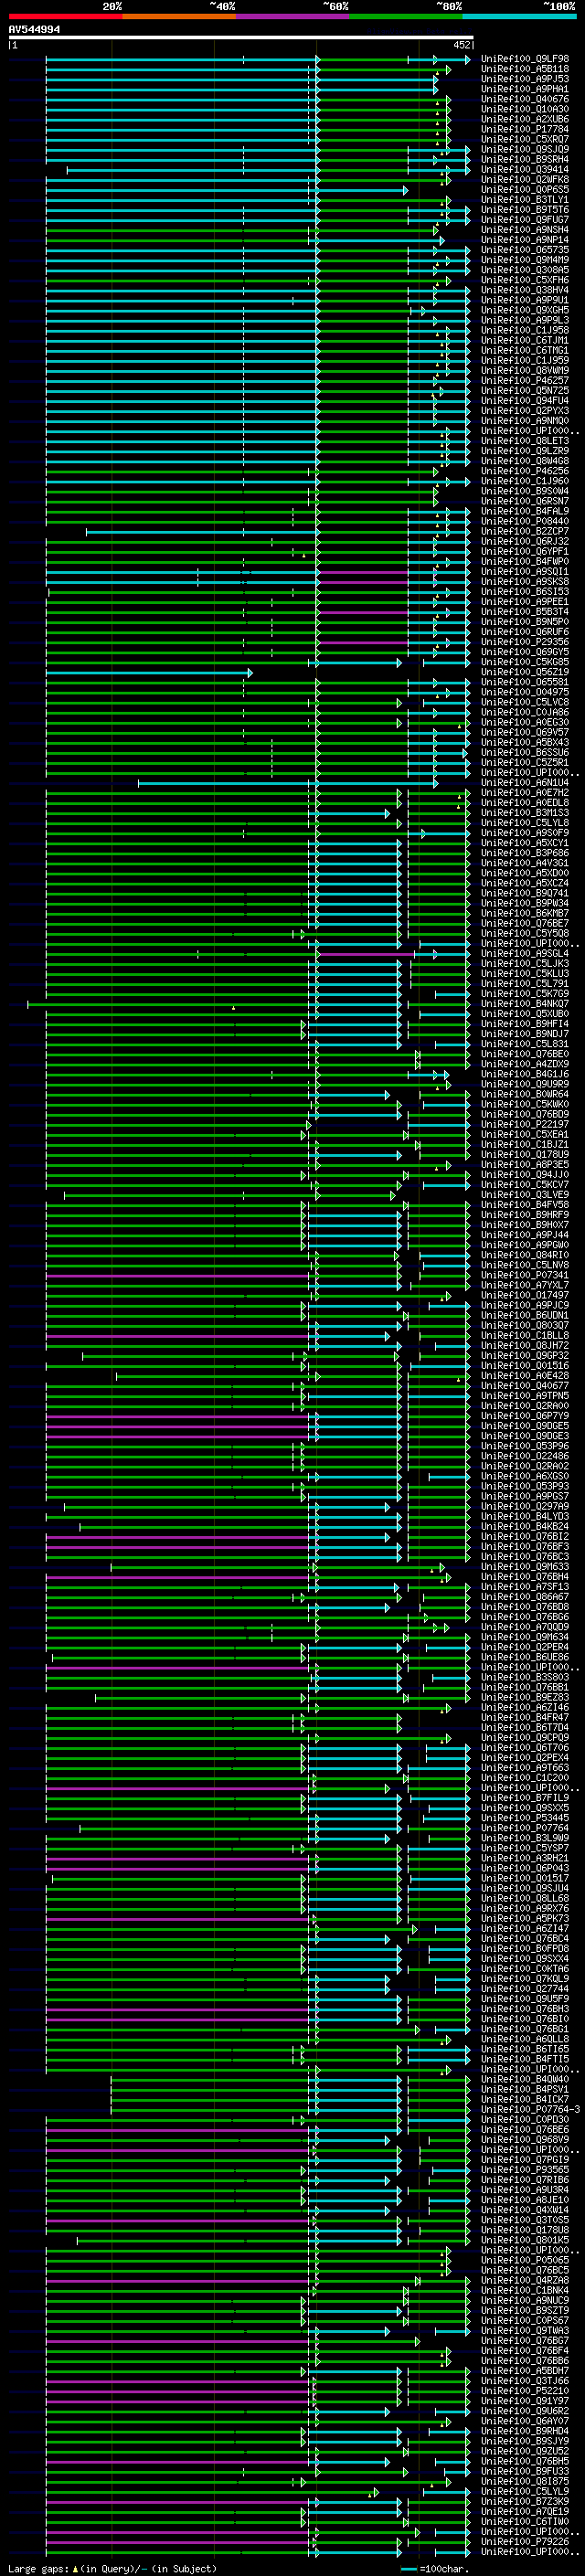Image resolution: width=585 pixels, height=2576 pixels.
Task: Click the Large gaps legend text
Action: tap(112, 2569)
